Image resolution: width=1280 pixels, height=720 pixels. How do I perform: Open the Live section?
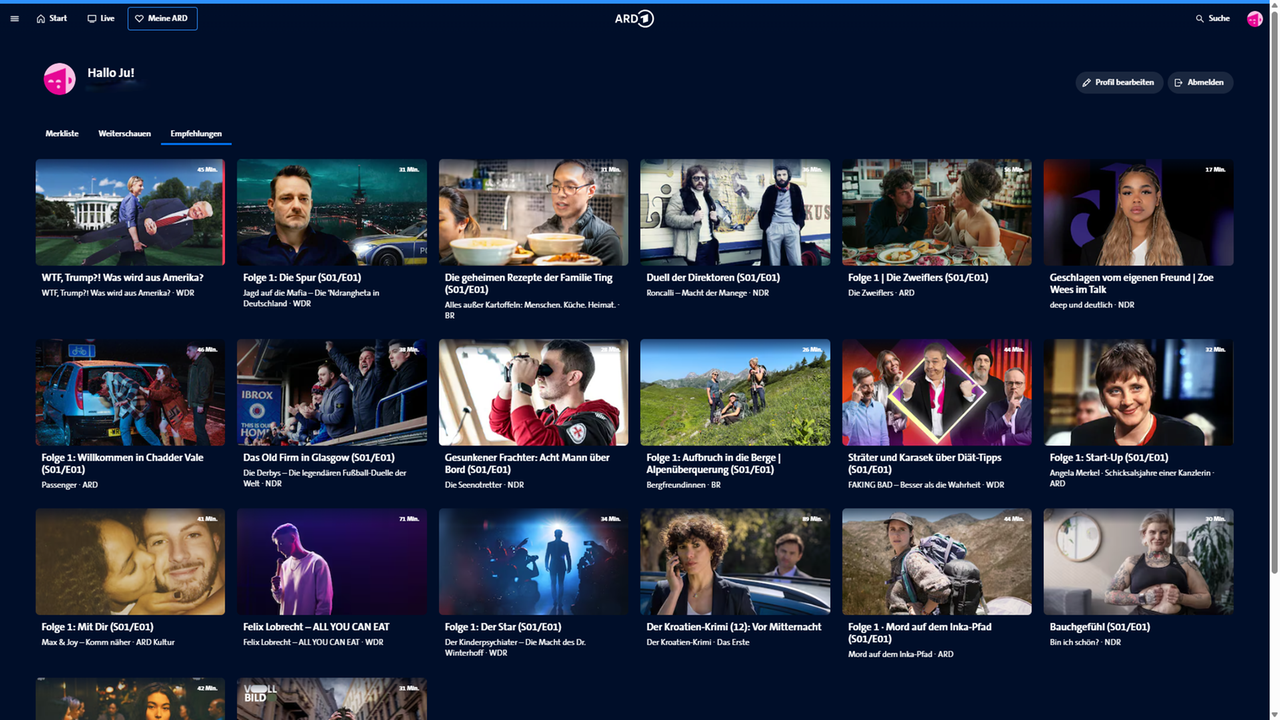(x=101, y=18)
